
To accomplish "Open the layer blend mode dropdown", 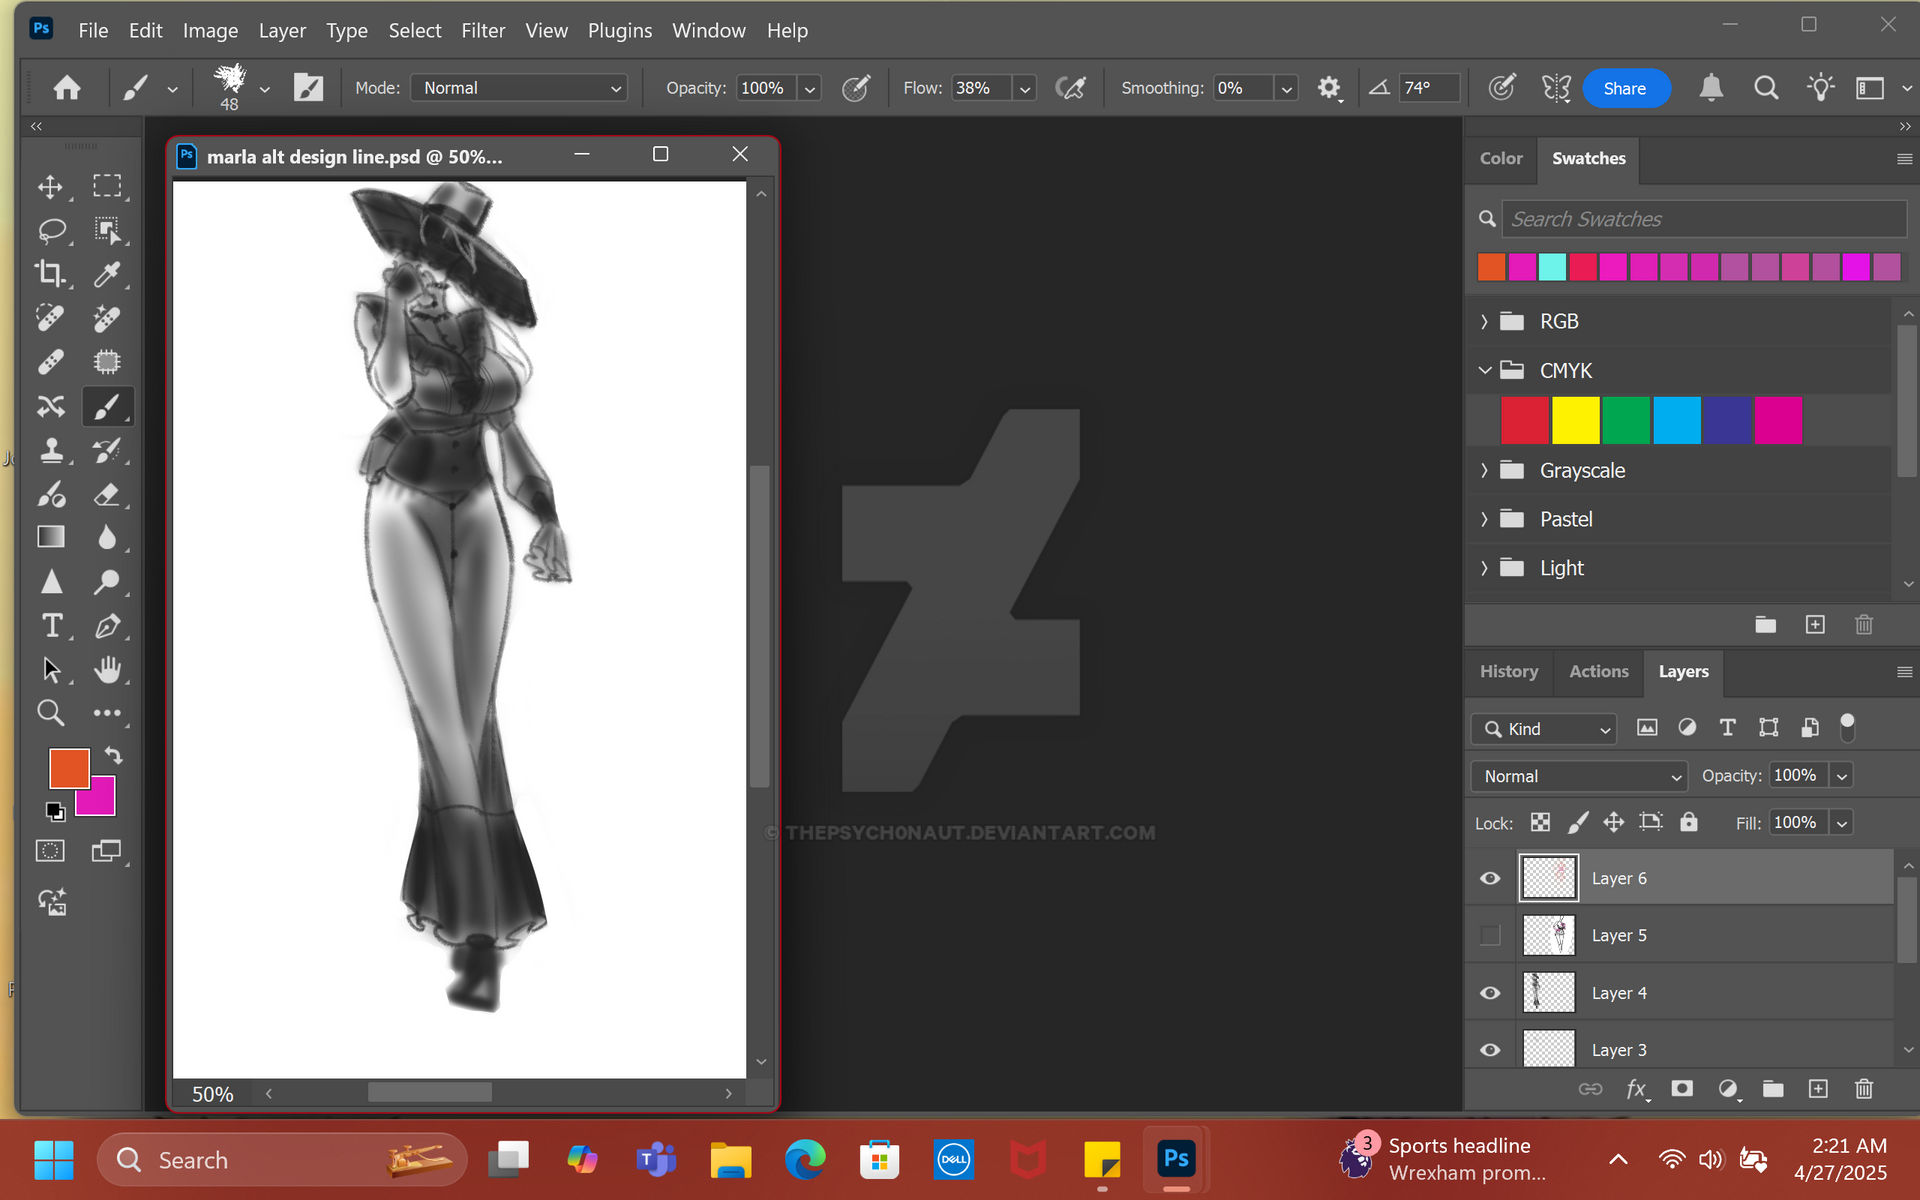I will [1579, 776].
